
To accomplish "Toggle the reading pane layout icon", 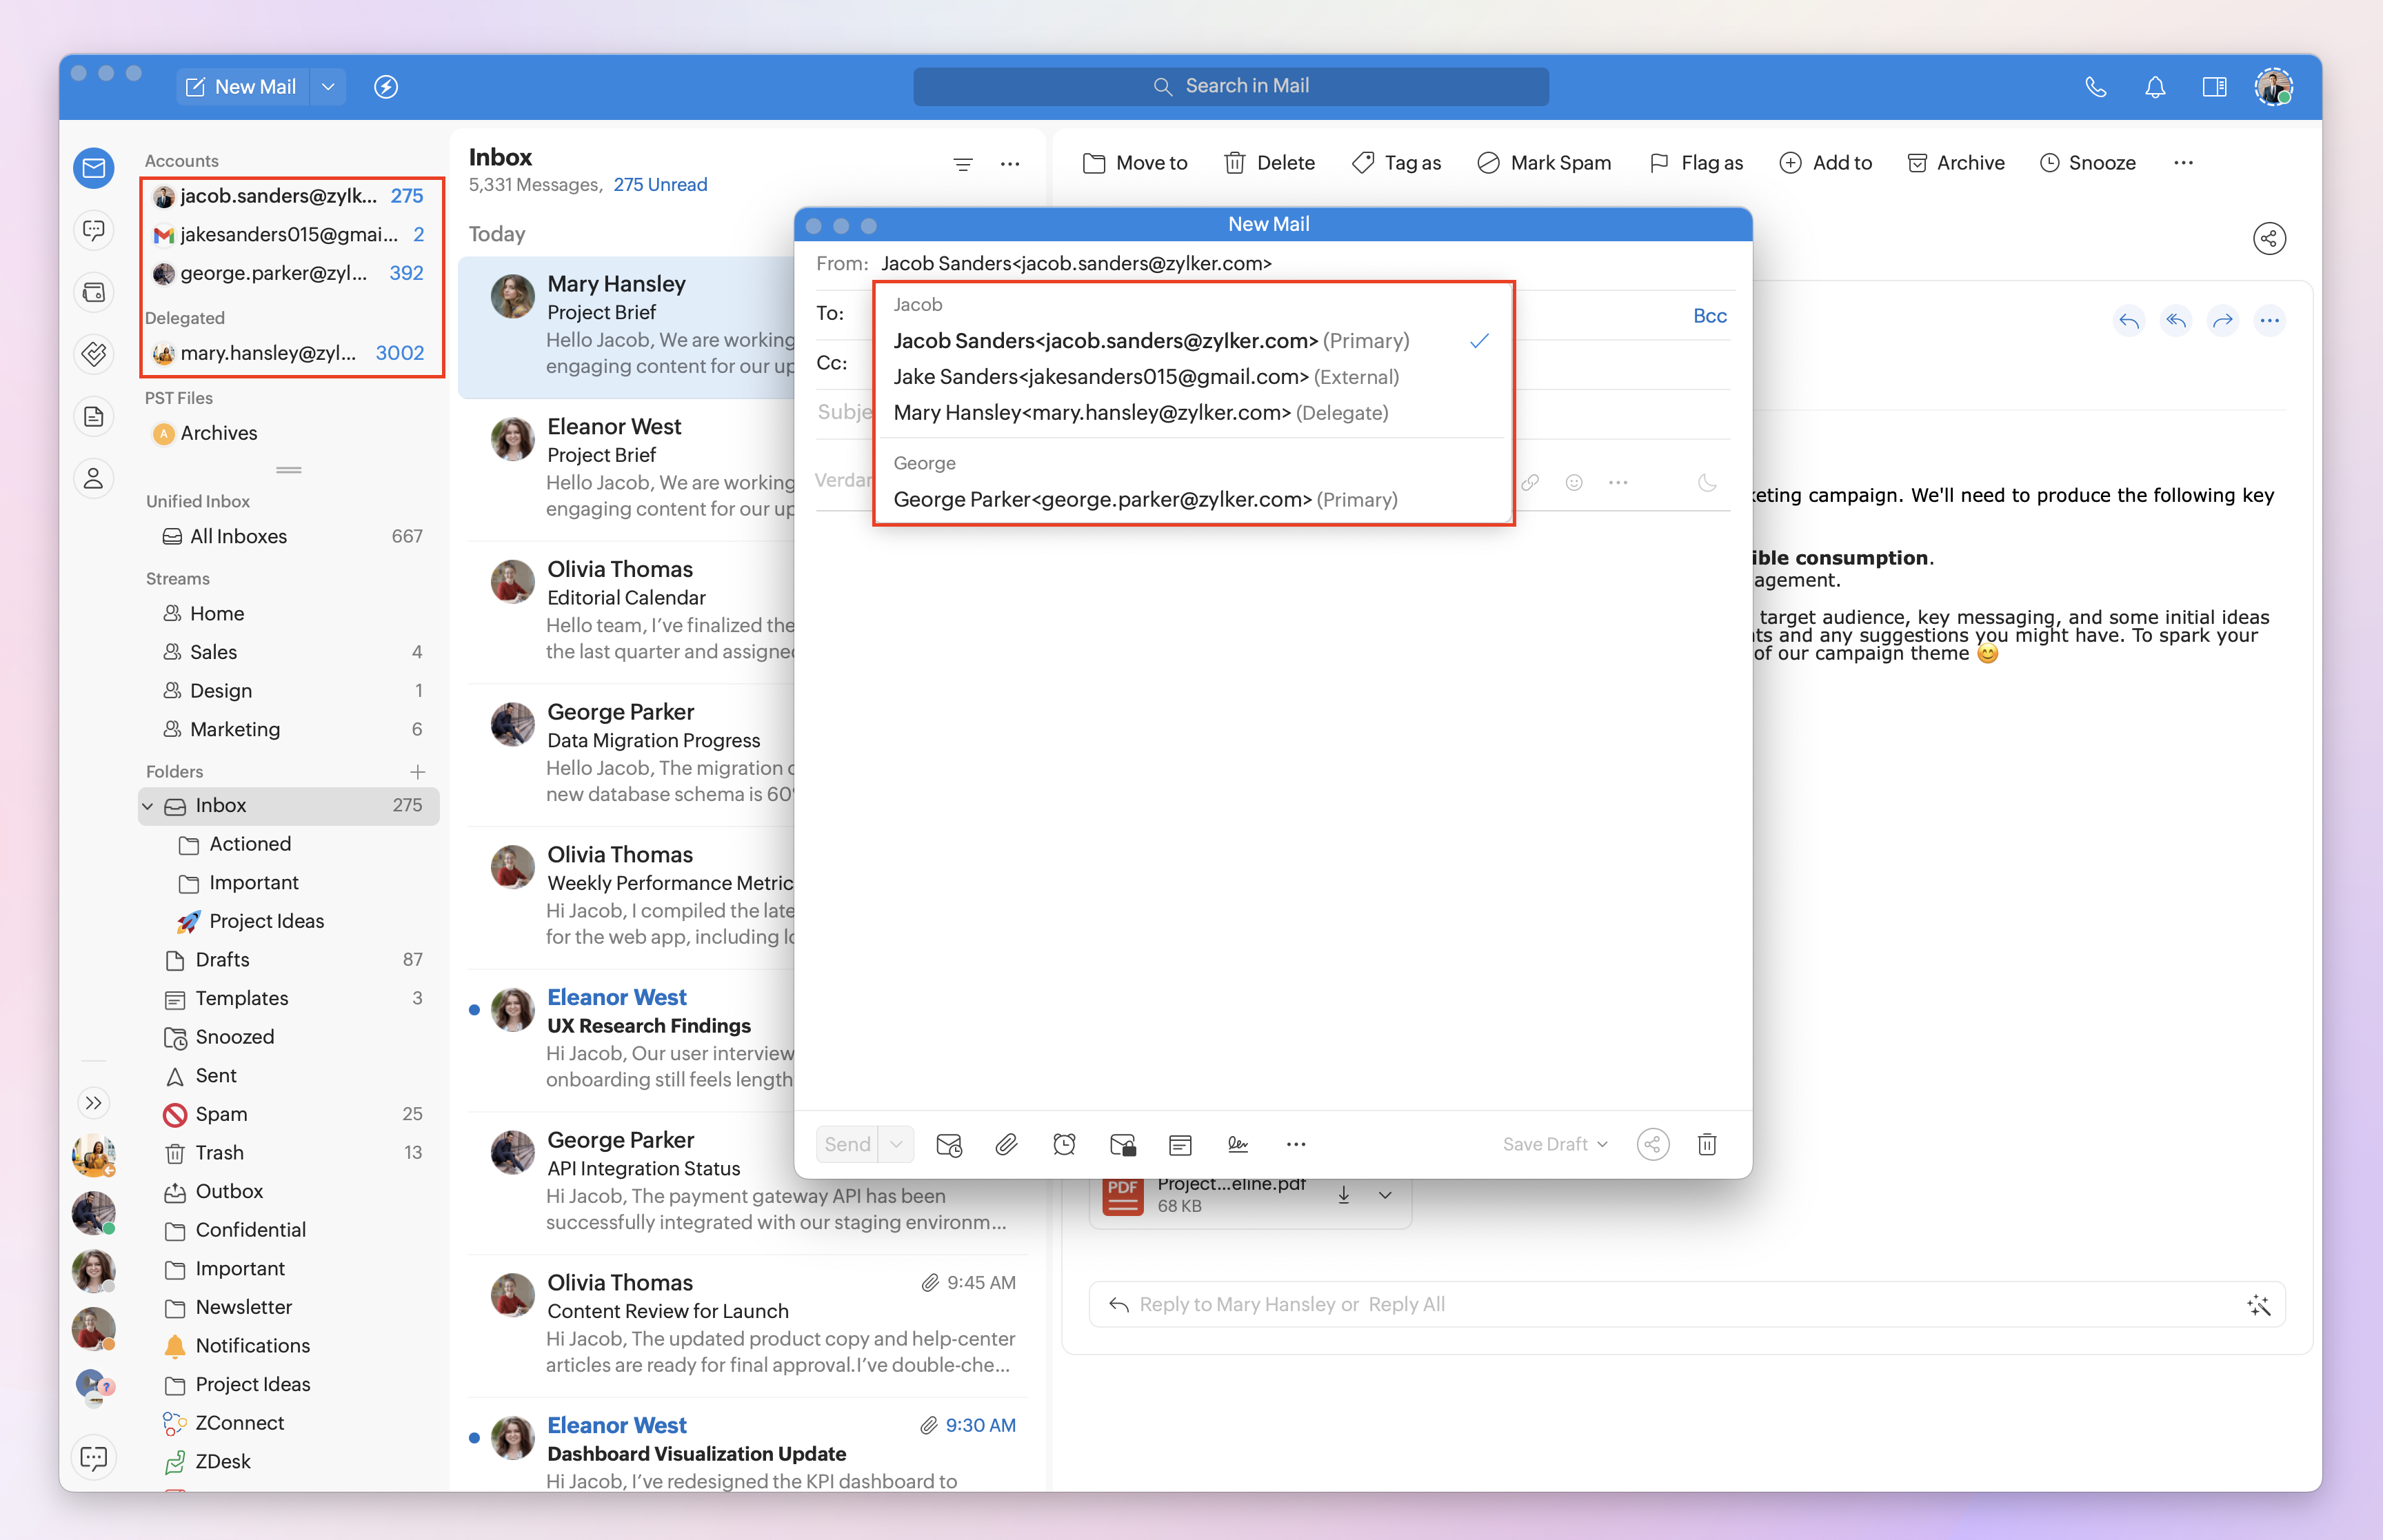I will tap(2214, 87).
